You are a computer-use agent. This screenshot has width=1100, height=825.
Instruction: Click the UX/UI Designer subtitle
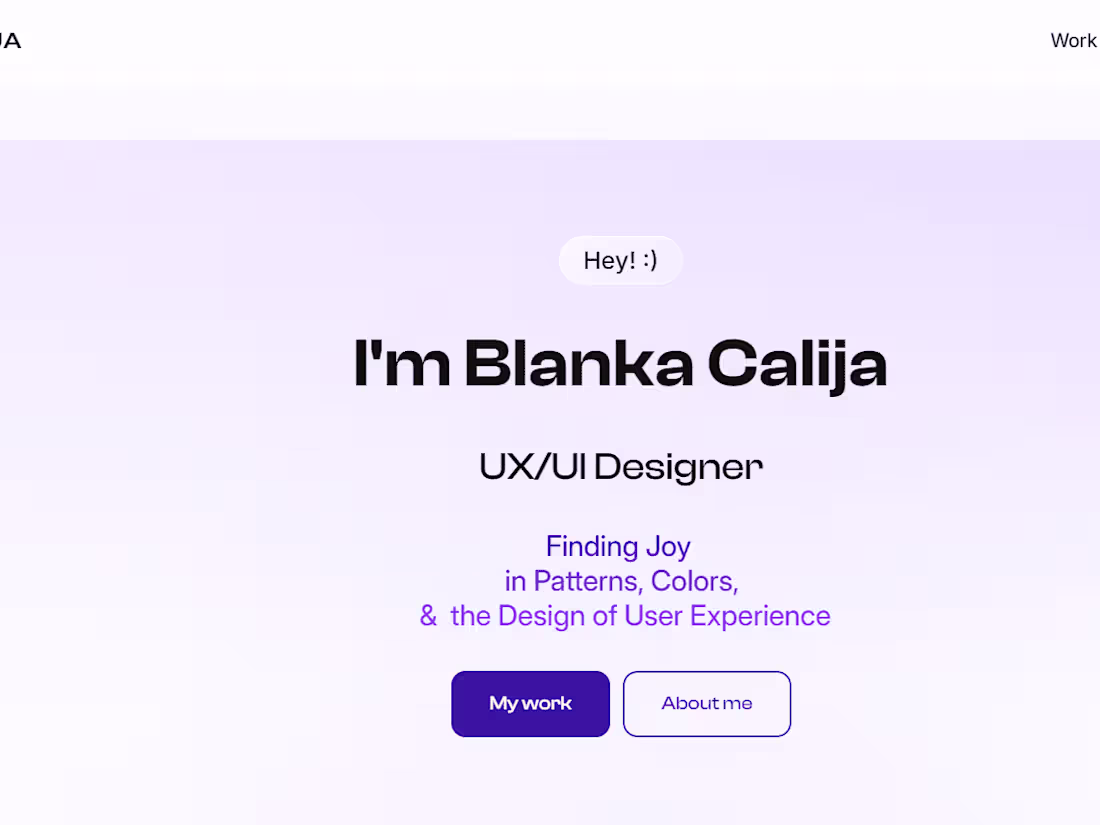coord(620,466)
